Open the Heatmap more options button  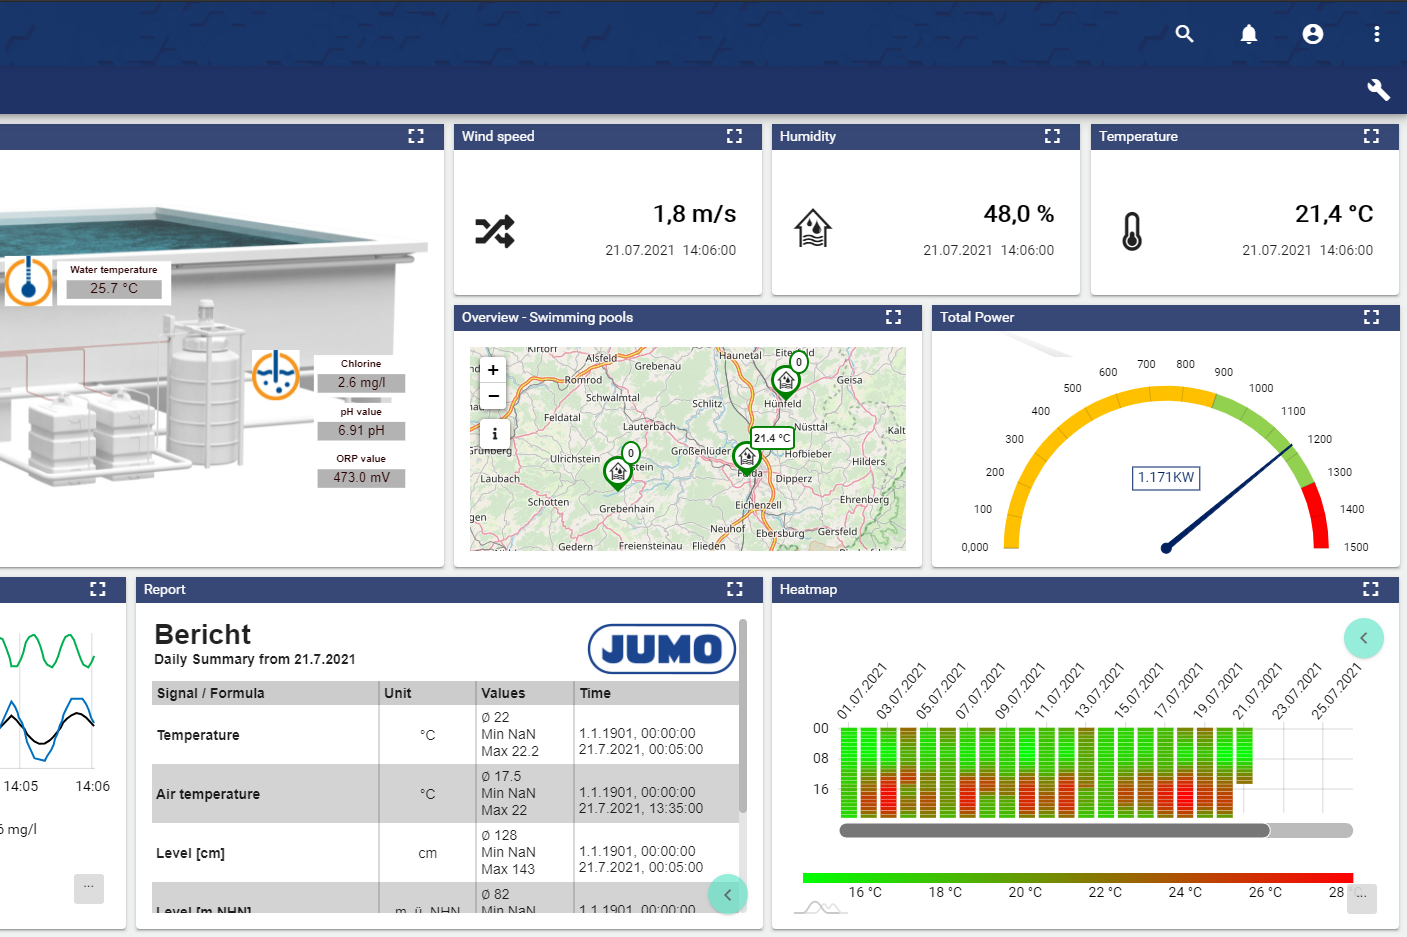tap(1361, 897)
